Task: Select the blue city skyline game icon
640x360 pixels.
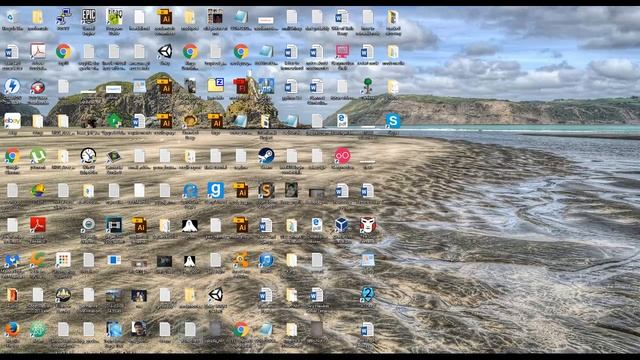Action: 266,86
